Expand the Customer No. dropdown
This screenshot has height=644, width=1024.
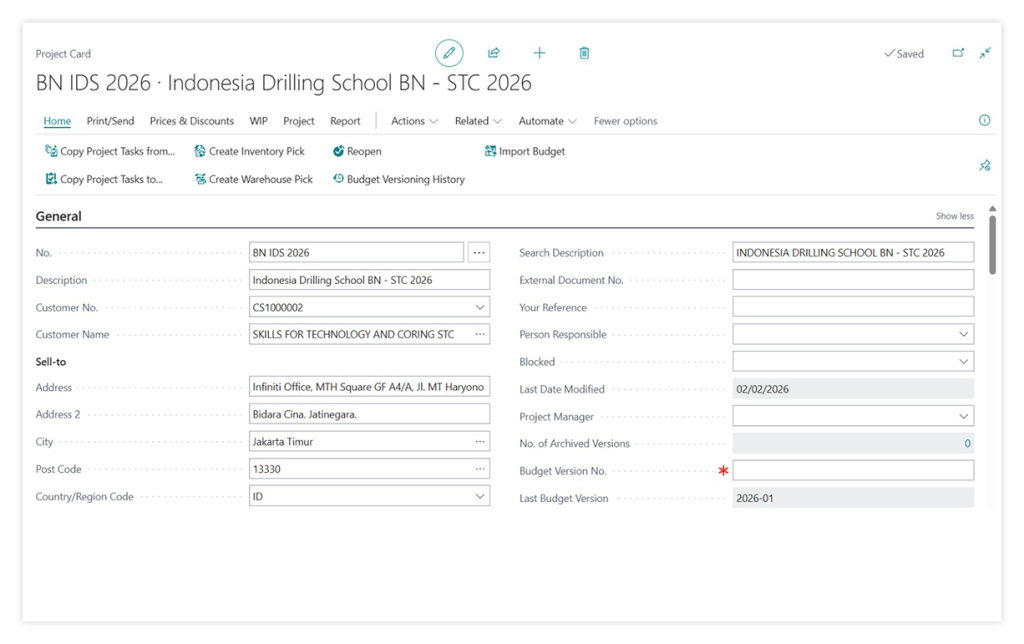(x=480, y=307)
